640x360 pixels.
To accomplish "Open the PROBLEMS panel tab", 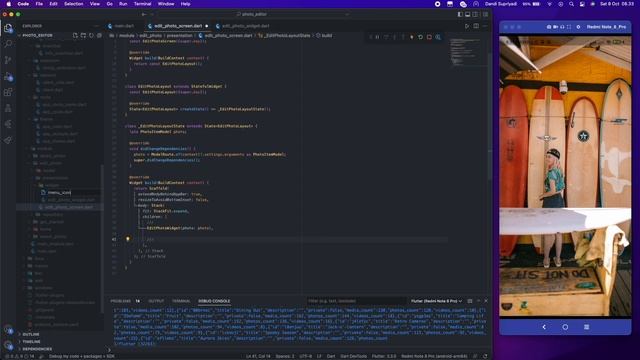I will [121, 301].
